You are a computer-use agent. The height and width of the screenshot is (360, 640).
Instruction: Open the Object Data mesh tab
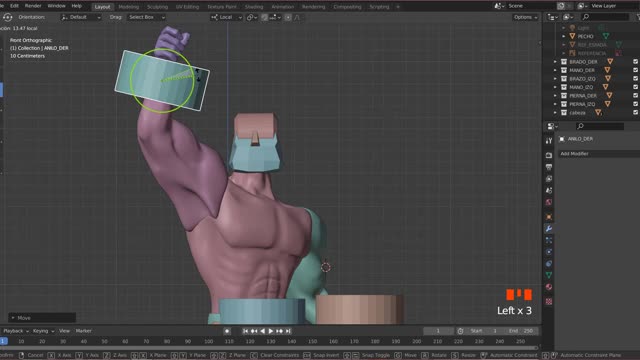(x=549, y=275)
